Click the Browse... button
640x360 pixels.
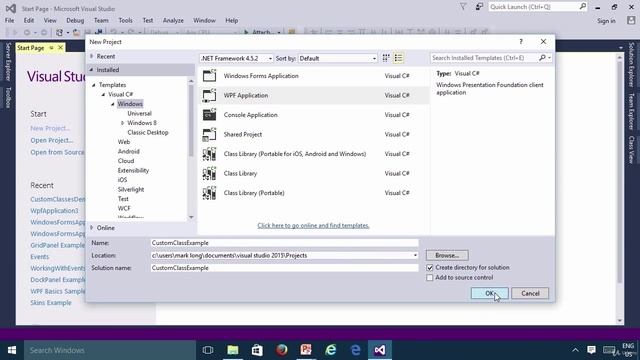(447, 256)
